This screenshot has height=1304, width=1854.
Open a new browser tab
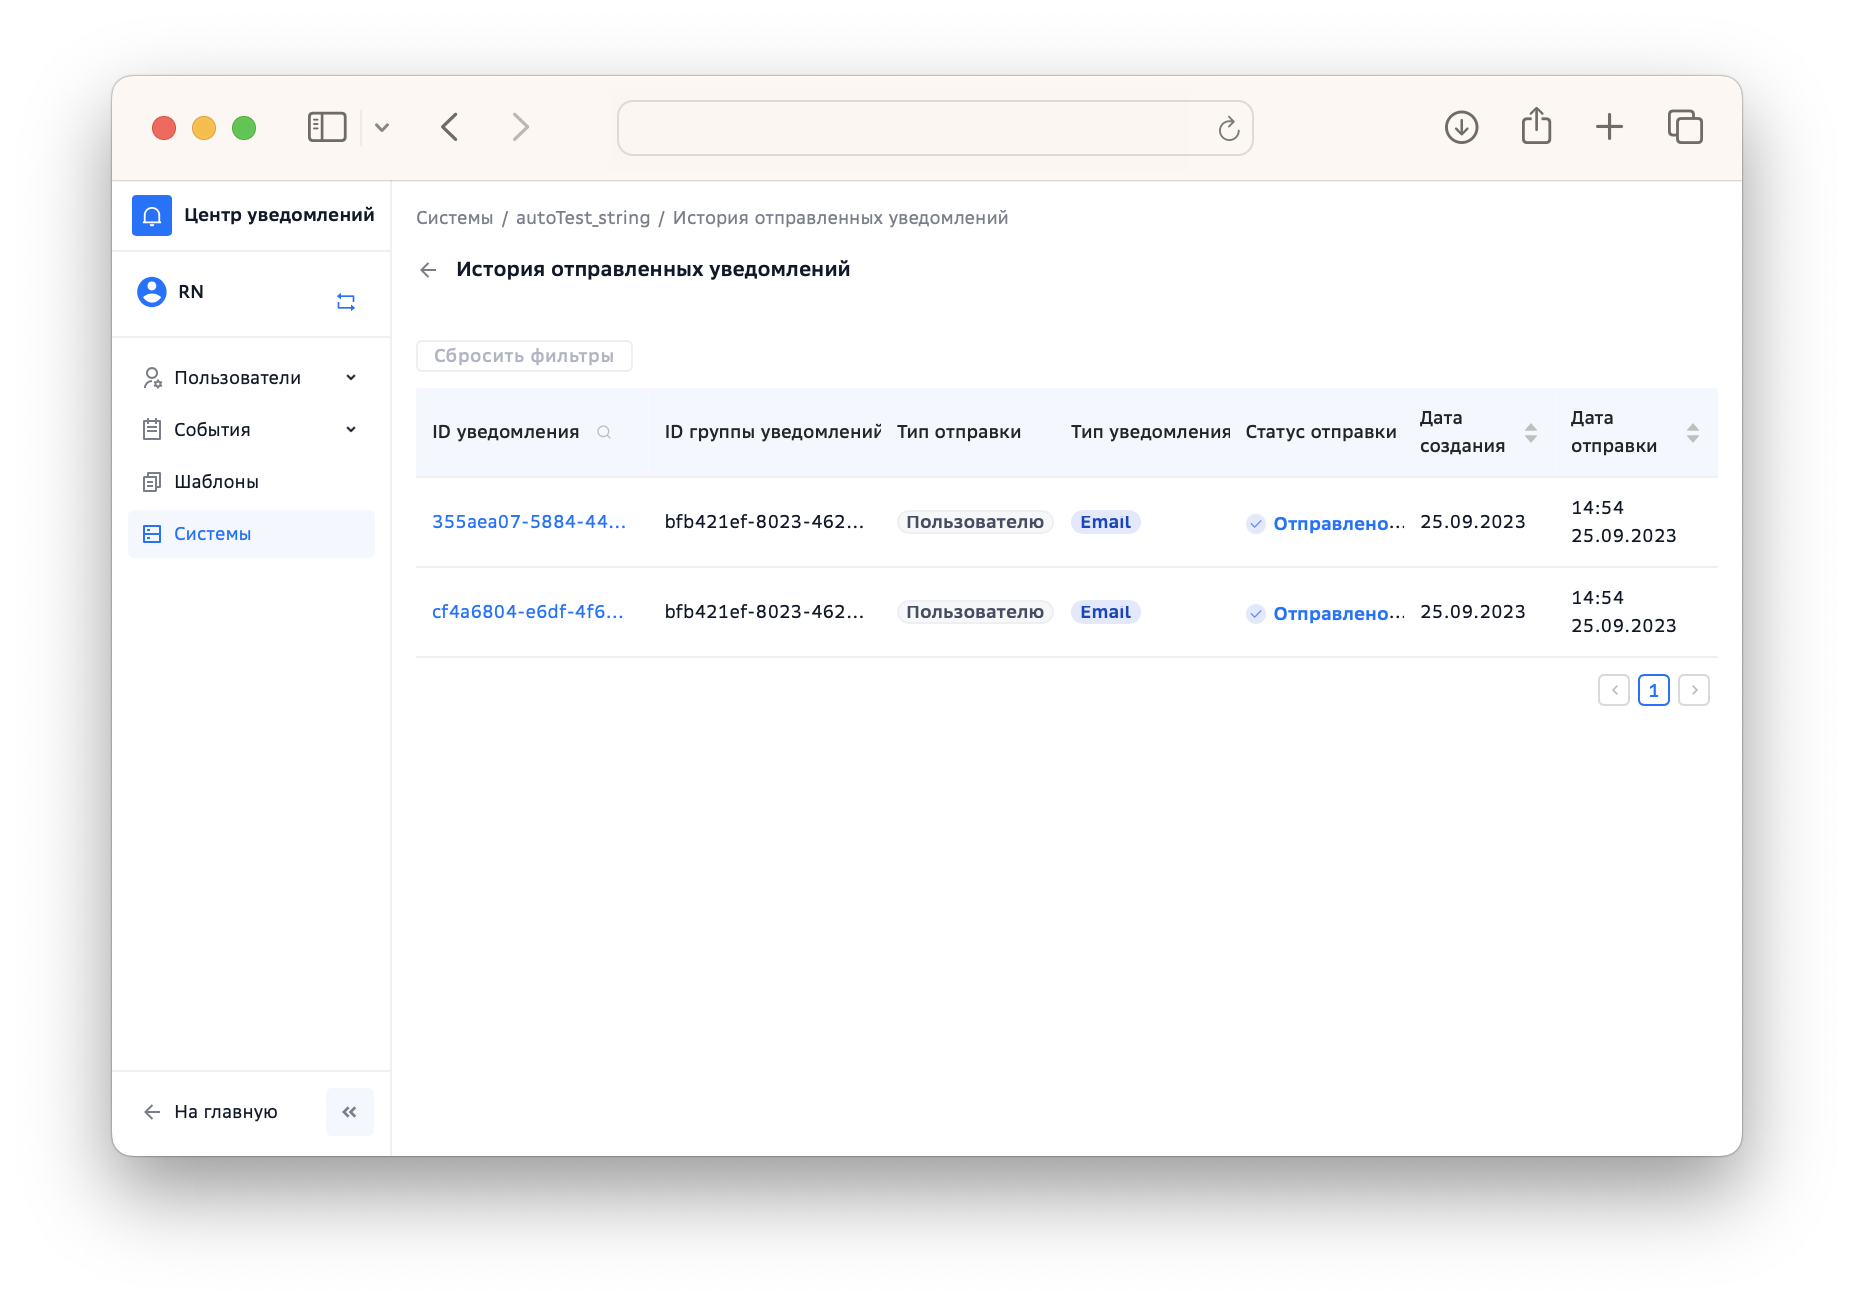pos(1610,127)
